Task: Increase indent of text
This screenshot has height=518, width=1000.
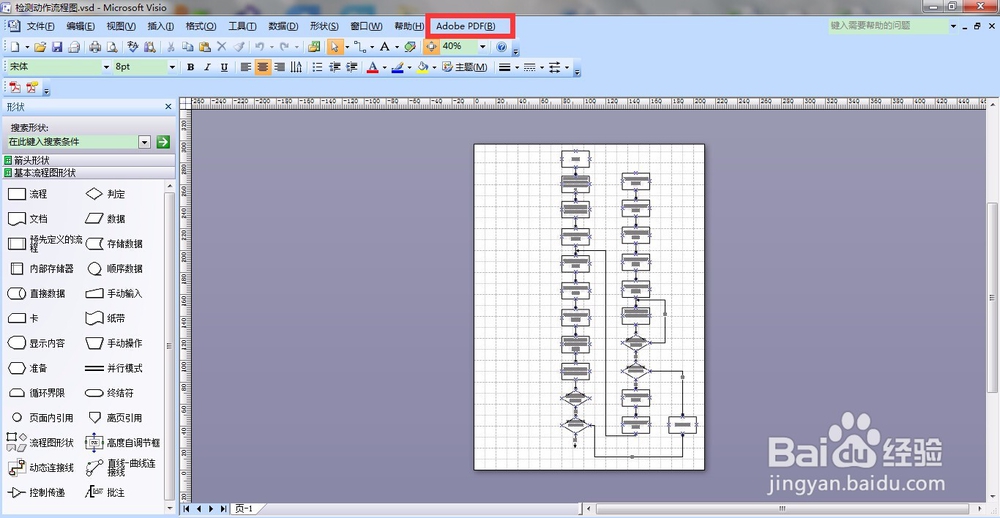Action: pos(351,67)
